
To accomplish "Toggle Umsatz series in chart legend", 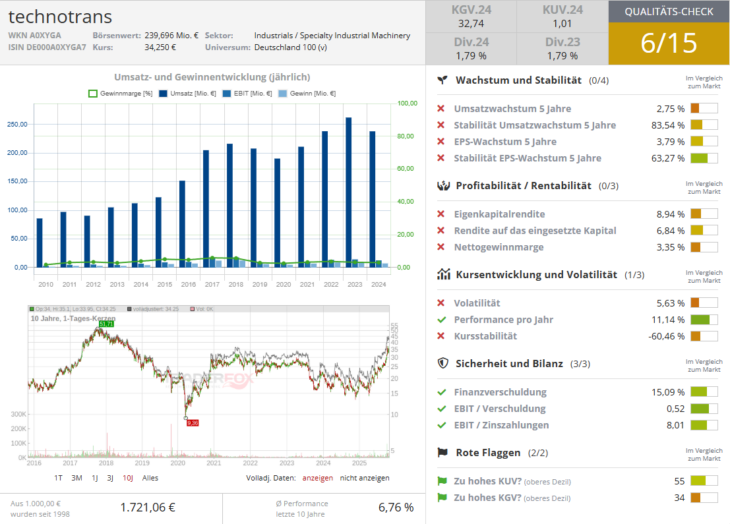I will pos(174,93).
